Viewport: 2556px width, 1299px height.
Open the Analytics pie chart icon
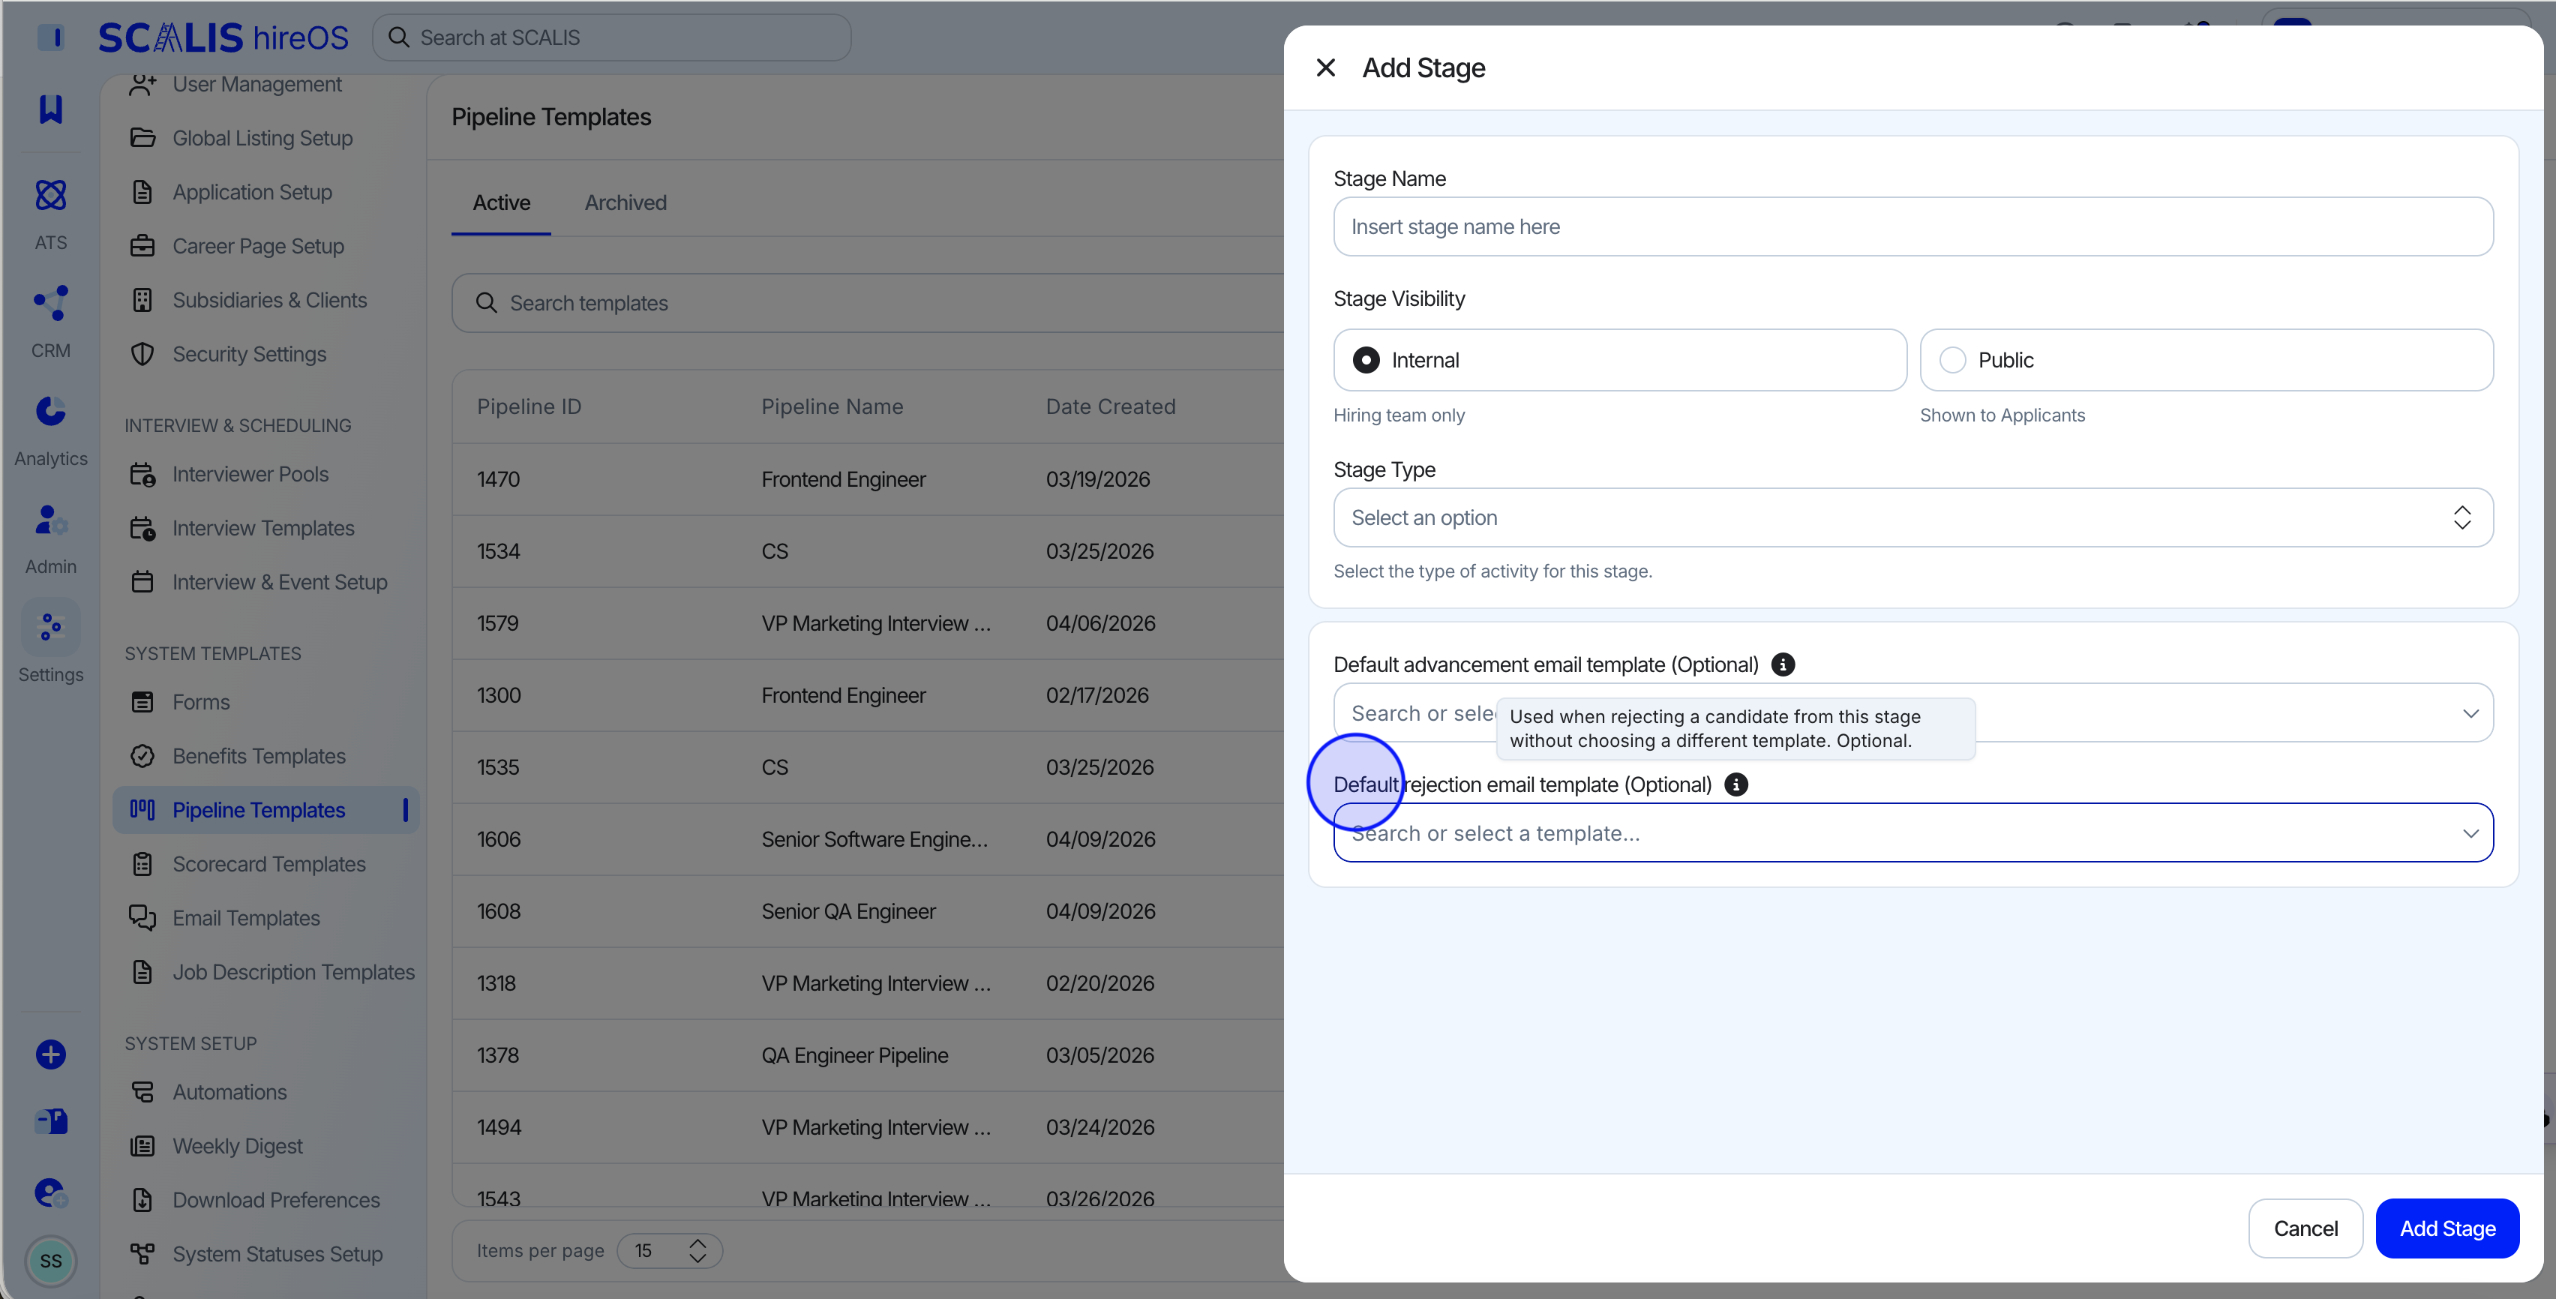click(x=51, y=411)
